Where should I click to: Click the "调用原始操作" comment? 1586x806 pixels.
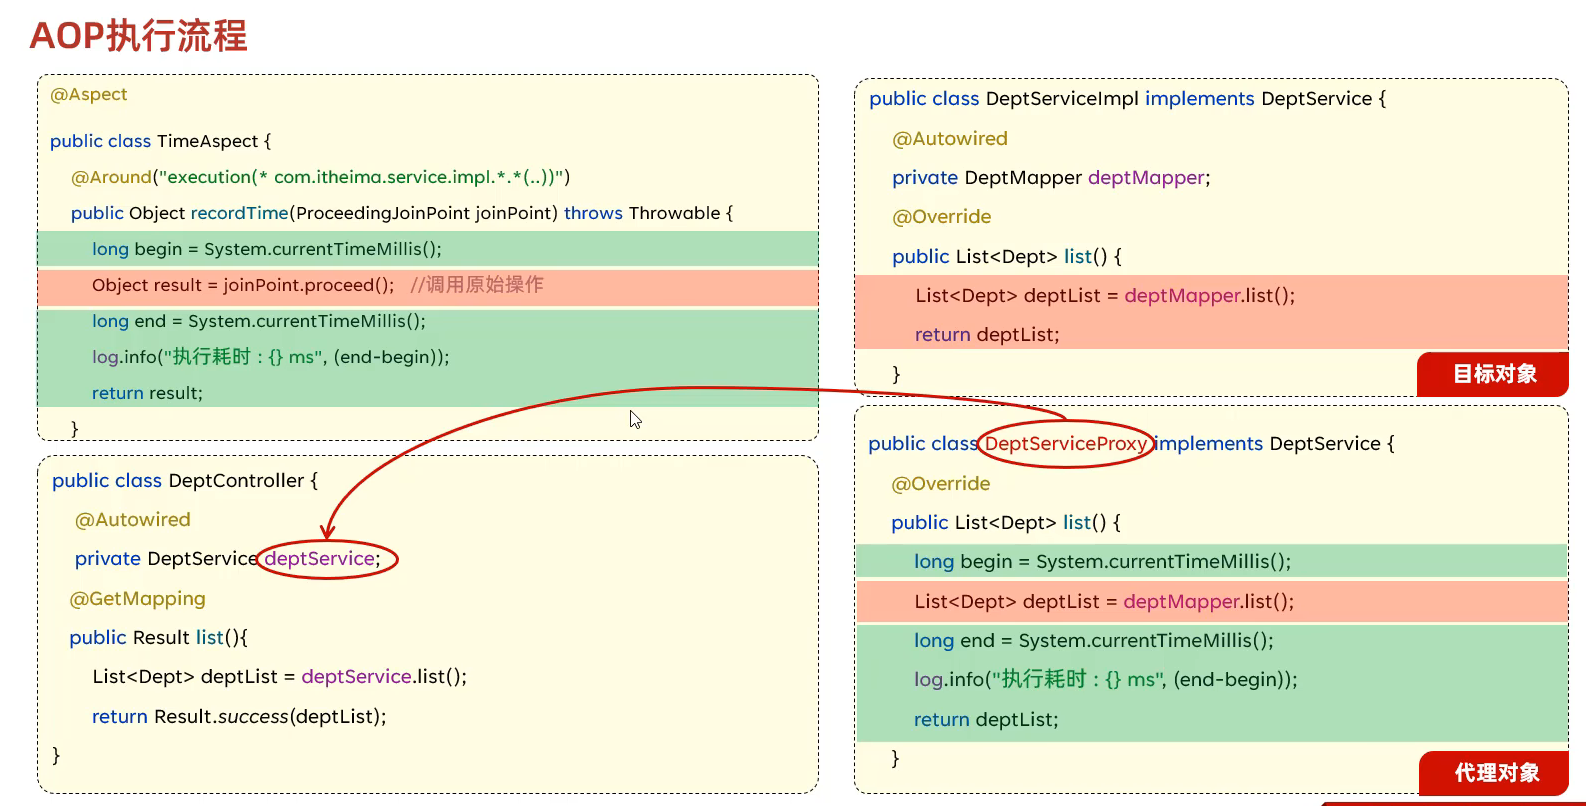(x=477, y=285)
